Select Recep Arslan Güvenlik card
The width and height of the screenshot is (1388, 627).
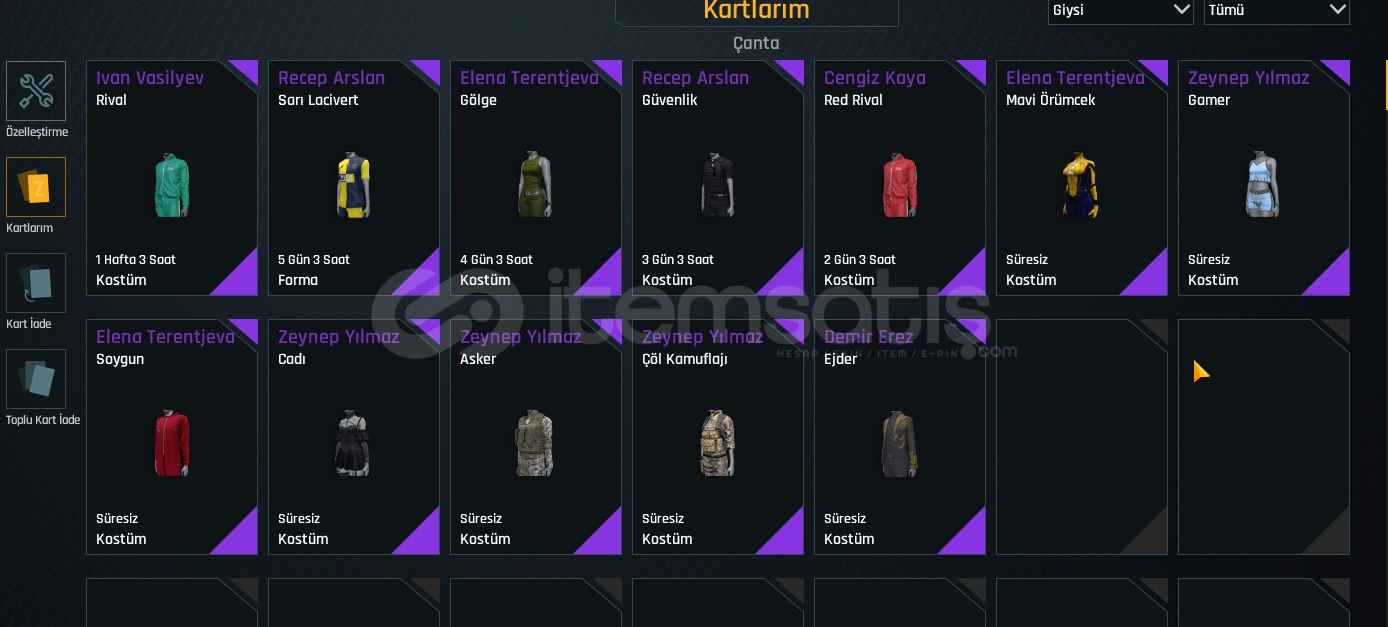[718, 178]
